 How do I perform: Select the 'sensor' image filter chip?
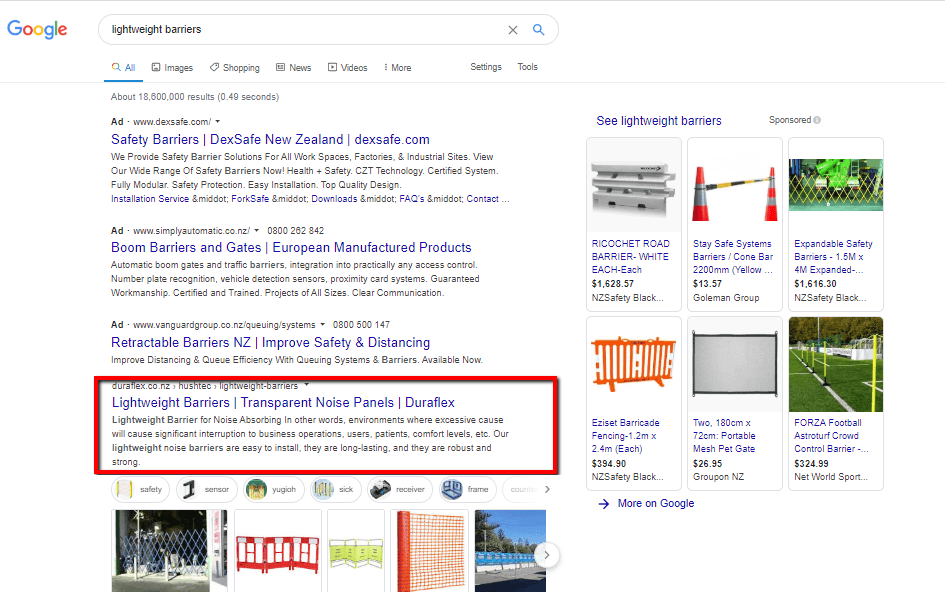click(206, 490)
